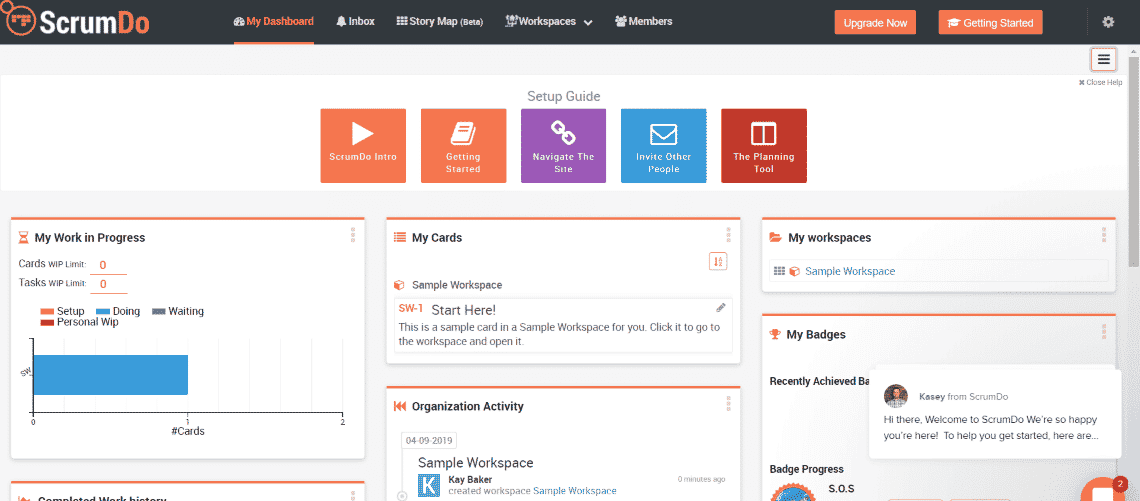Click the S.O.S badge name
The width and height of the screenshot is (1140, 501).
pyautogui.click(x=841, y=489)
